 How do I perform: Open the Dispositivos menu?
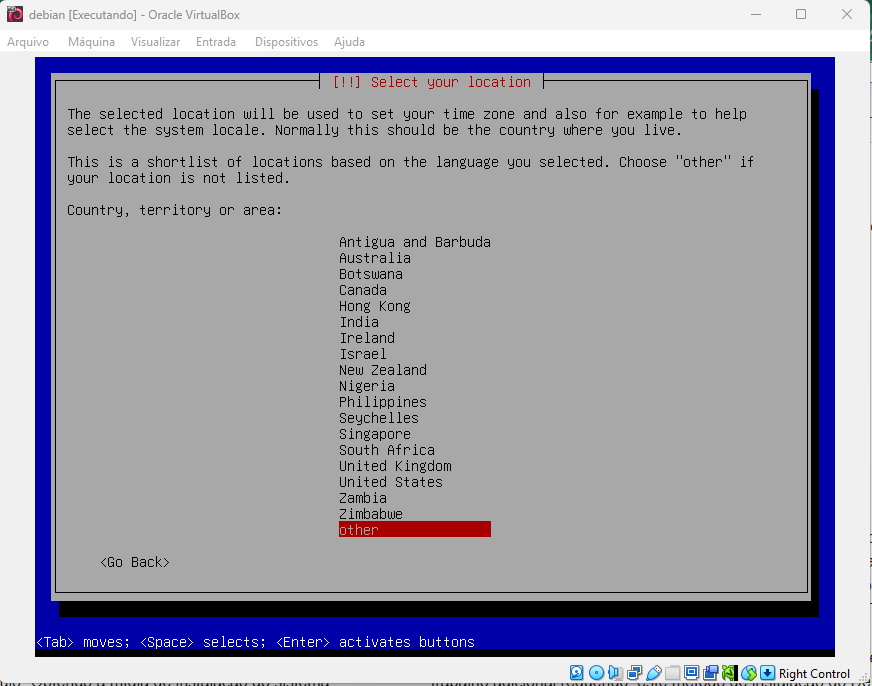[286, 42]
